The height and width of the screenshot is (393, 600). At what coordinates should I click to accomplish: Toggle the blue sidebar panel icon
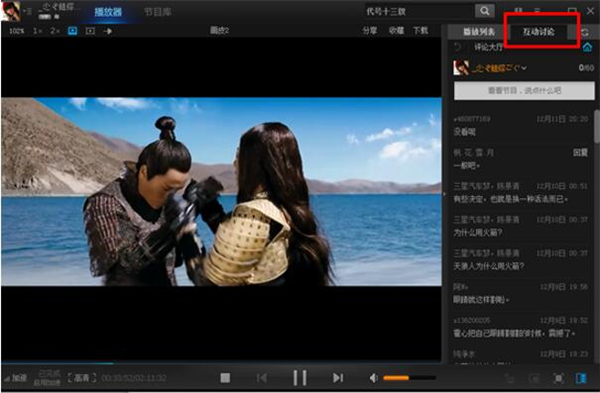click(x=581, y=378)
